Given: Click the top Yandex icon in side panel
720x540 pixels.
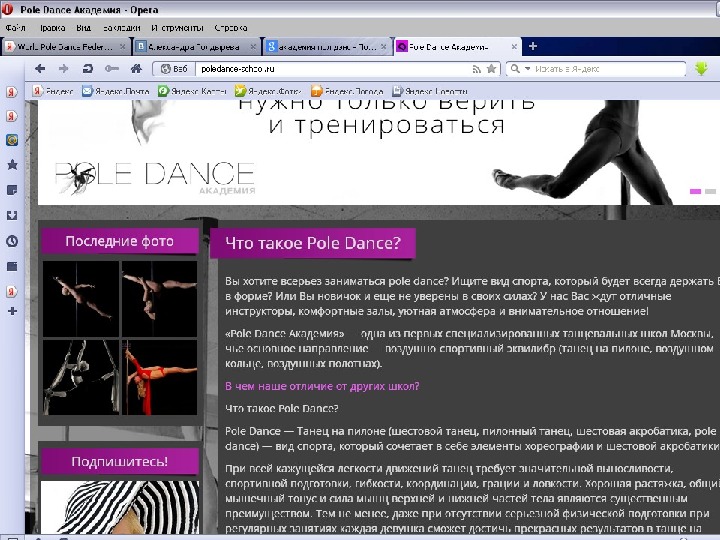Looking at the screenshot, I should 12,91.
